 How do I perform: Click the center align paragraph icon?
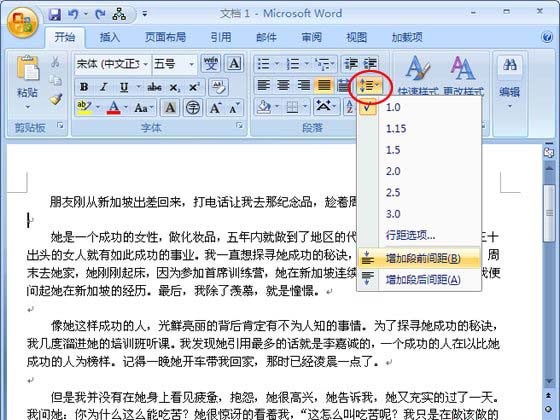pyautogui.click(x=283, y=86)
